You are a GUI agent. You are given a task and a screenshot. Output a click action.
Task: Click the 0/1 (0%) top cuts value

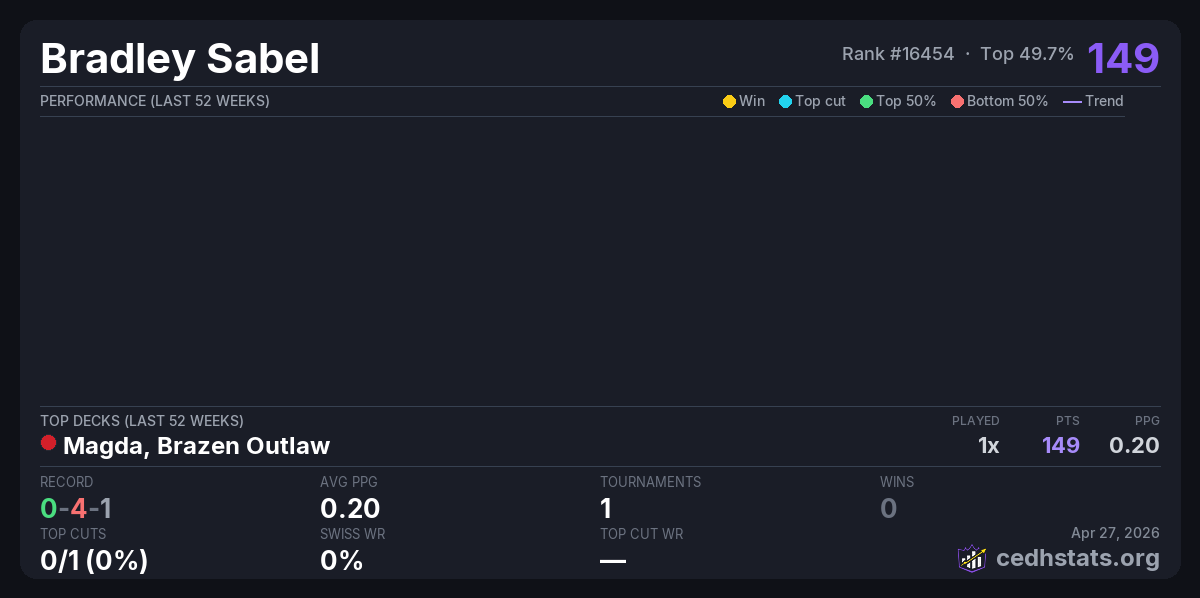(x=94, y=560)
